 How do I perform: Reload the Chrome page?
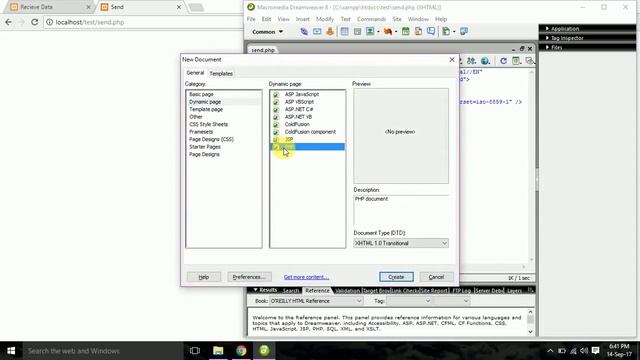click(x=34, y=22)
